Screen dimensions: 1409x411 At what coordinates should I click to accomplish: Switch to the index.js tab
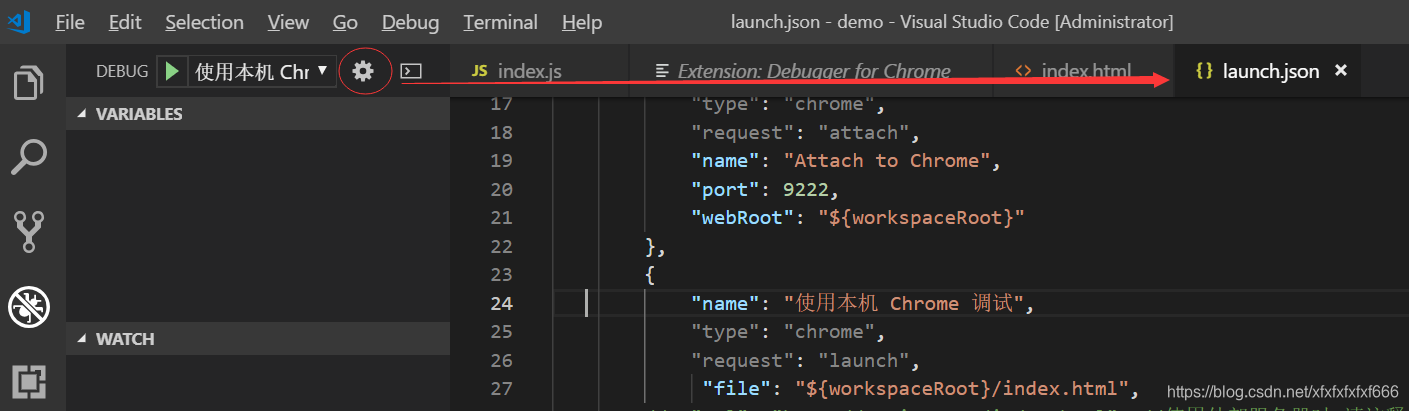(539, 71)
